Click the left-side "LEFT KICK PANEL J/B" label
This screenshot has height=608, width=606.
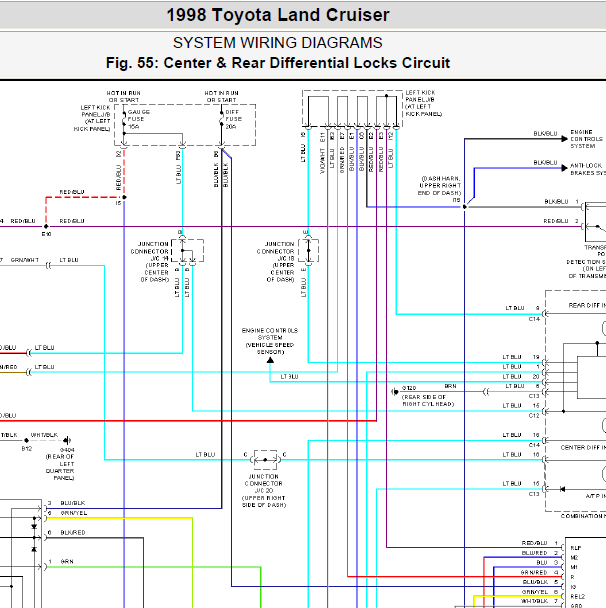(x=92, y=118)
